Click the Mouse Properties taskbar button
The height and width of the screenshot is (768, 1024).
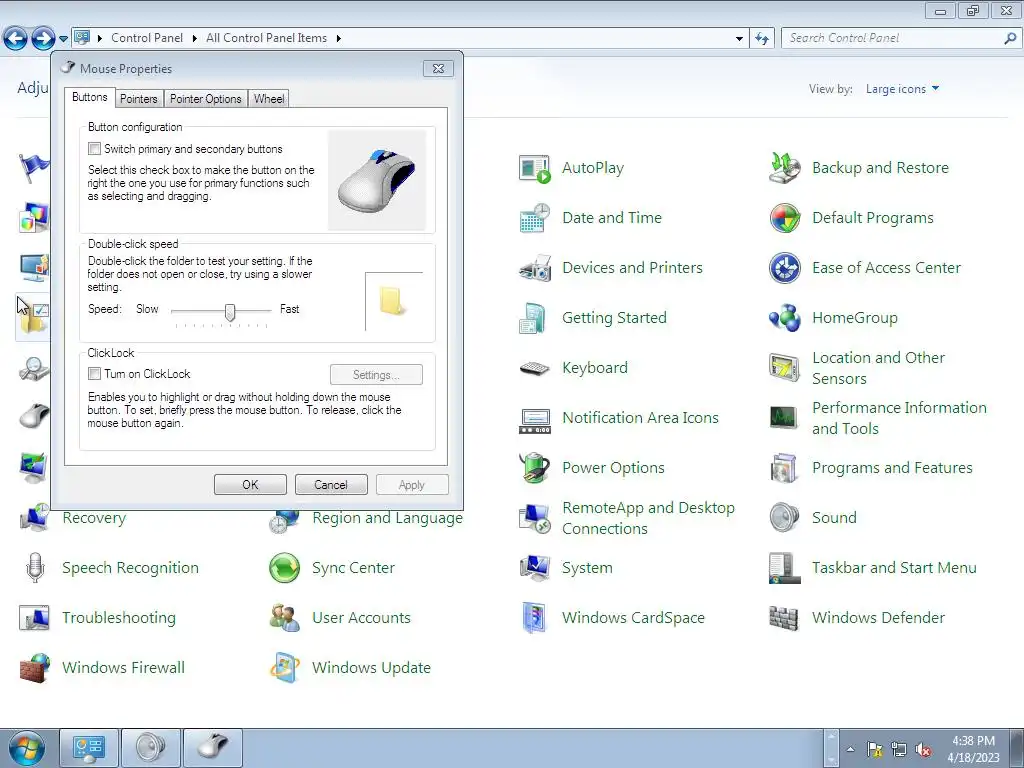click(213, 748)
